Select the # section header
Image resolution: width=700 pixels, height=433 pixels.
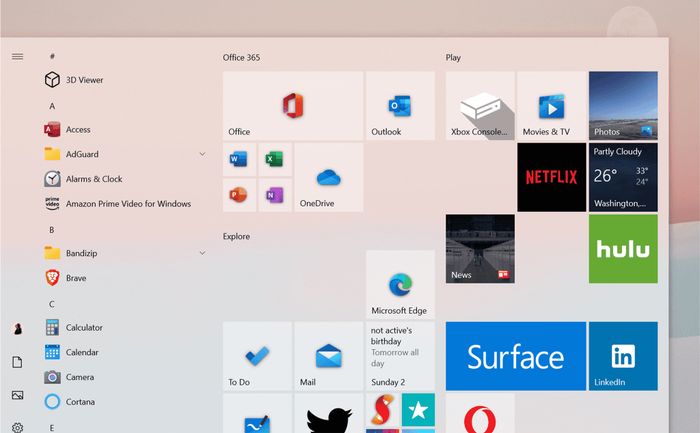click(x=52, y=56)
